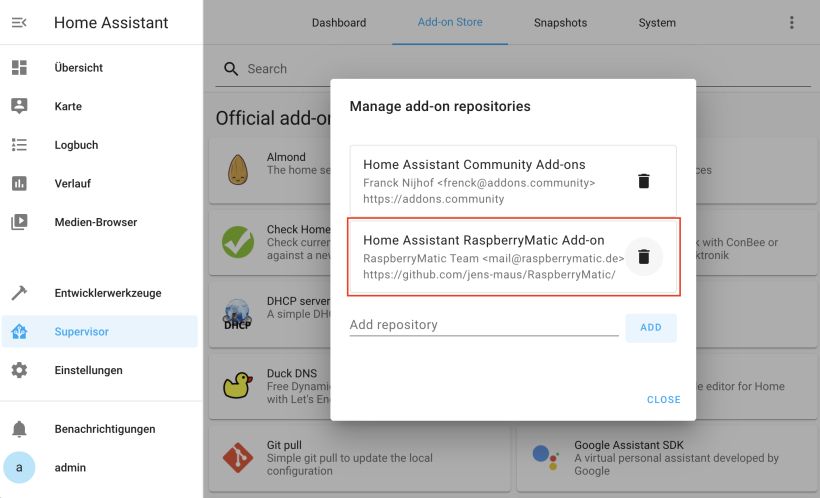Open Benachrichtigungen in the sidebar
820x498 pixels.
click(x=99, y=429)
